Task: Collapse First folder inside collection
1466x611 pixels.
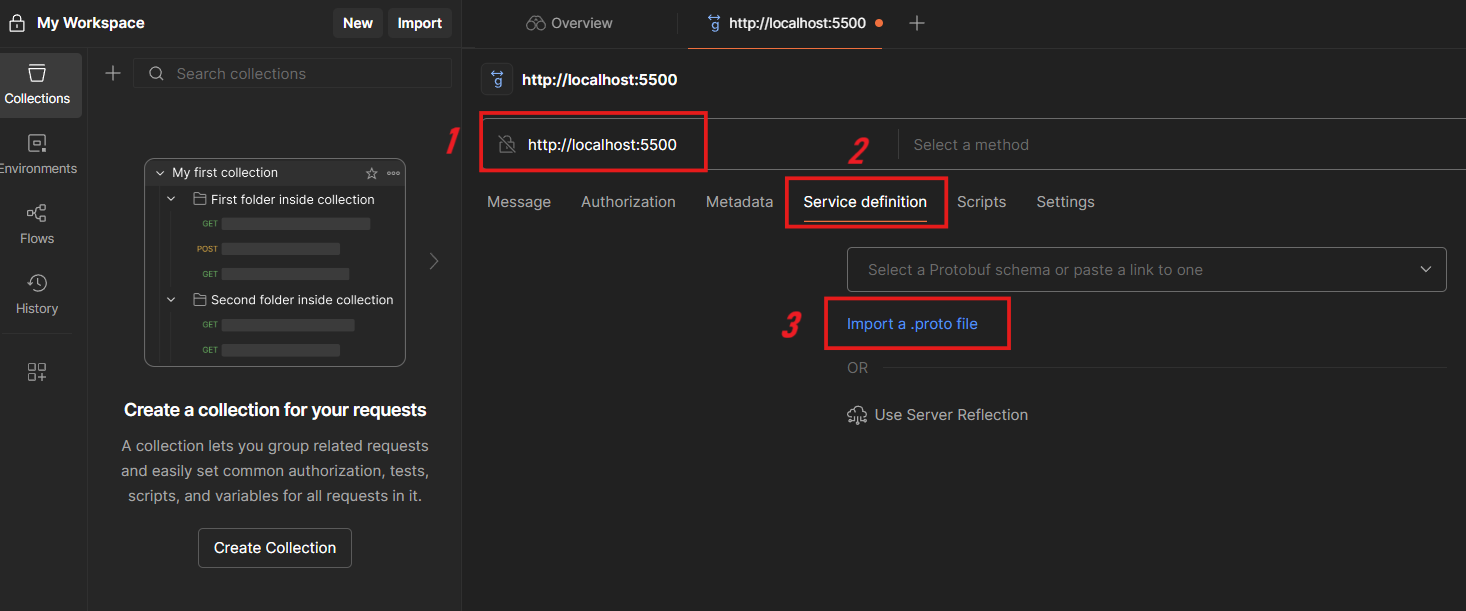Action: [171, 199]
